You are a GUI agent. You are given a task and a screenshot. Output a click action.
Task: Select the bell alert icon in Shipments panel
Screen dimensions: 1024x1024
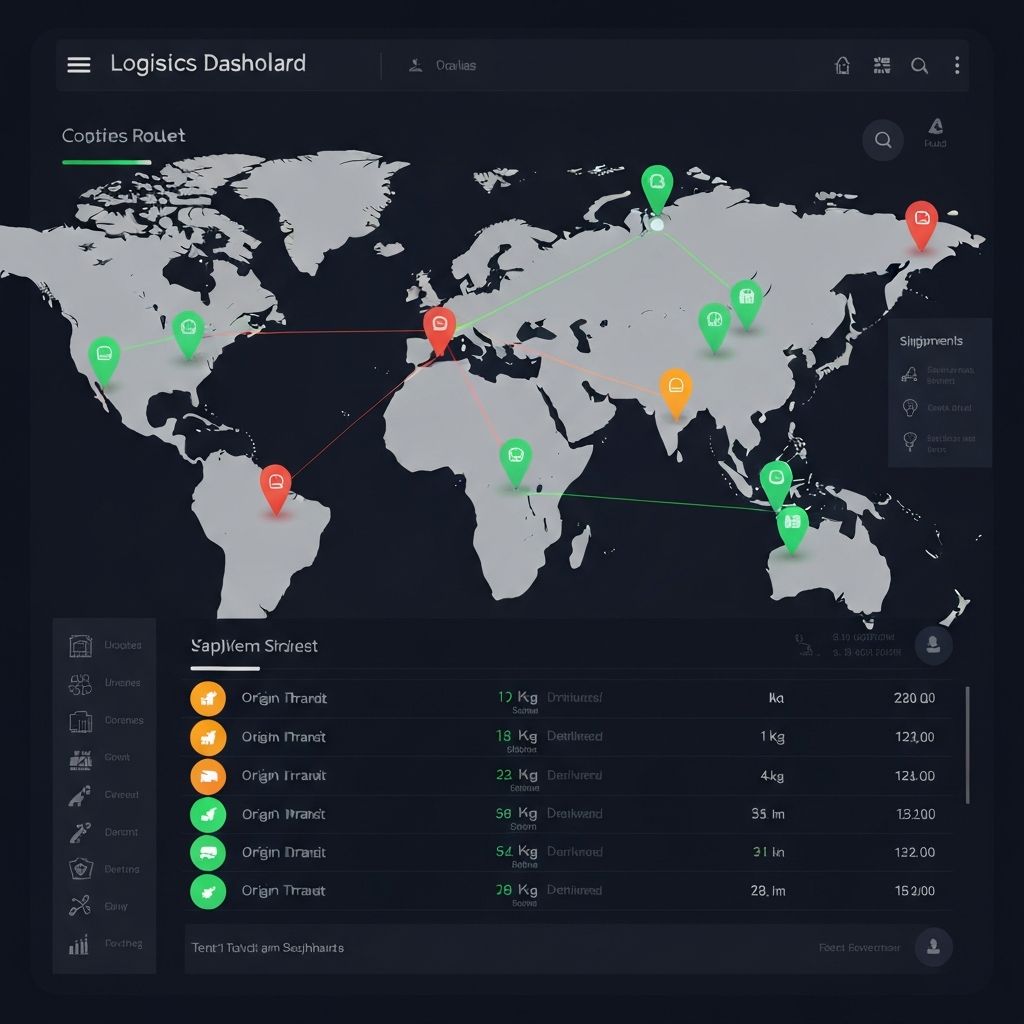pos(911,376)
